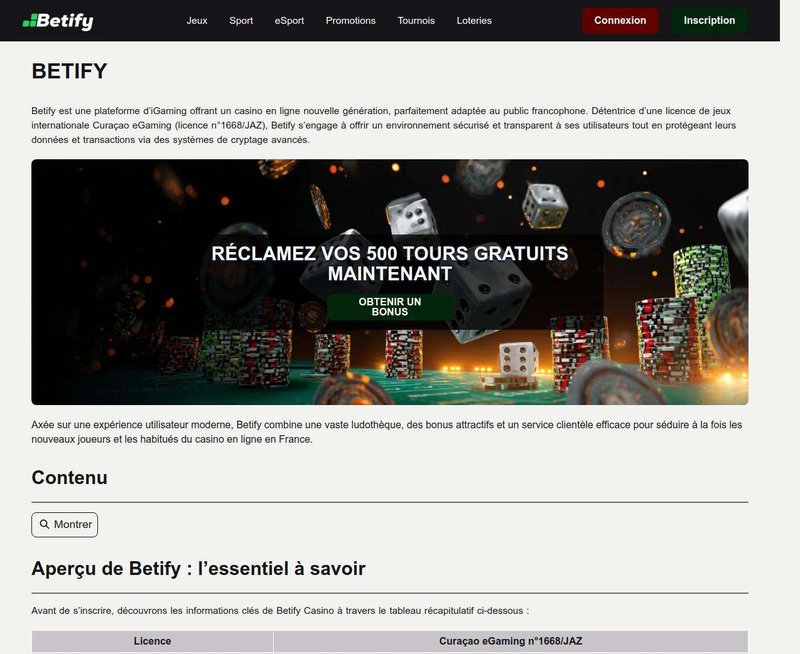Image resolution: width=800 pixels, height=654 pixels.
Task: View the Promotions page
Action: click(351, 21)
